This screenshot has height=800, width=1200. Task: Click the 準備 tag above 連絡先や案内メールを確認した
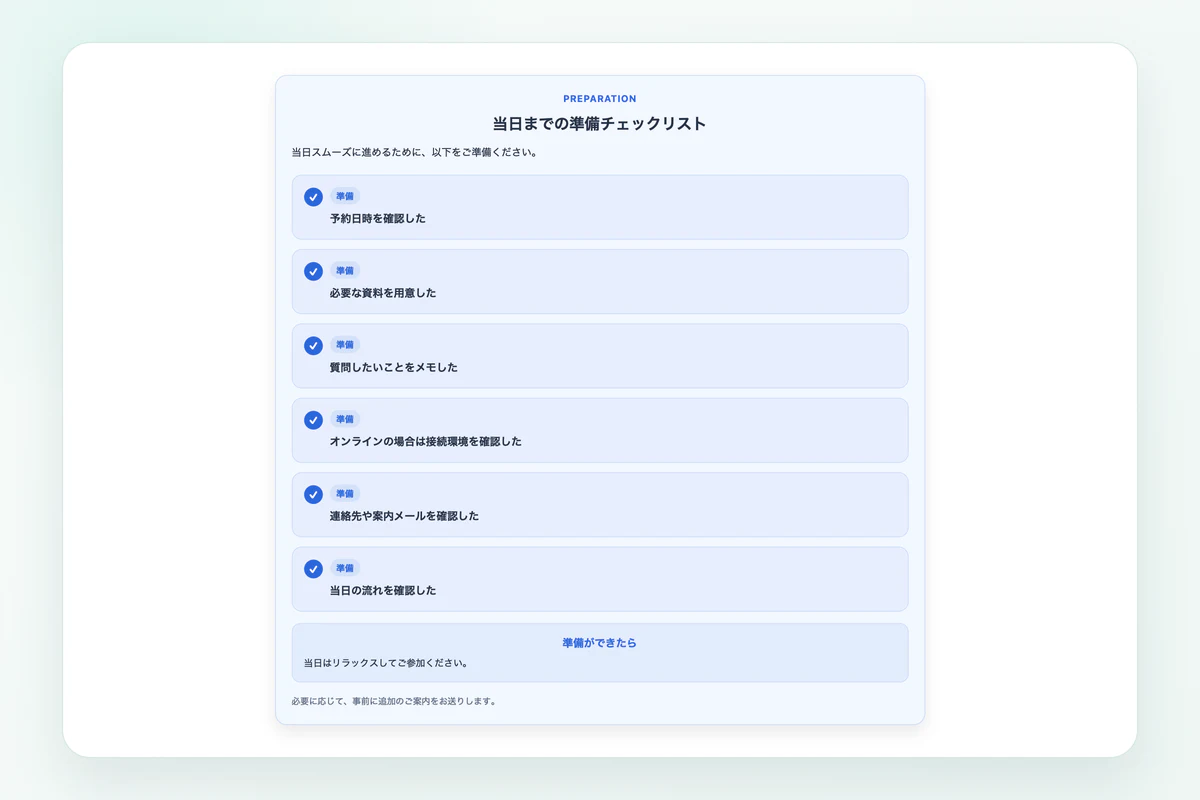(345, 493)
